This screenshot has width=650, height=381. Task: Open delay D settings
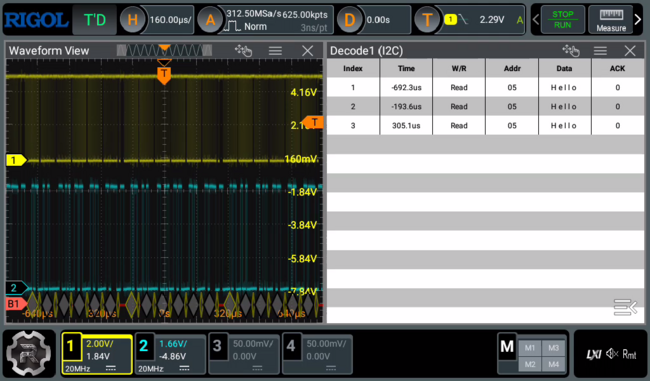coord(349,19)
